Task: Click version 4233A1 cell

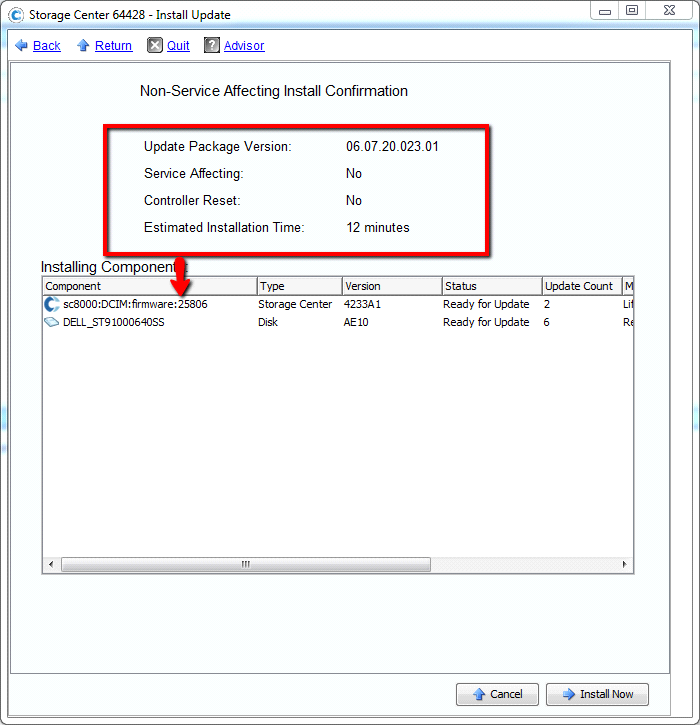Action: coord(362,304)
